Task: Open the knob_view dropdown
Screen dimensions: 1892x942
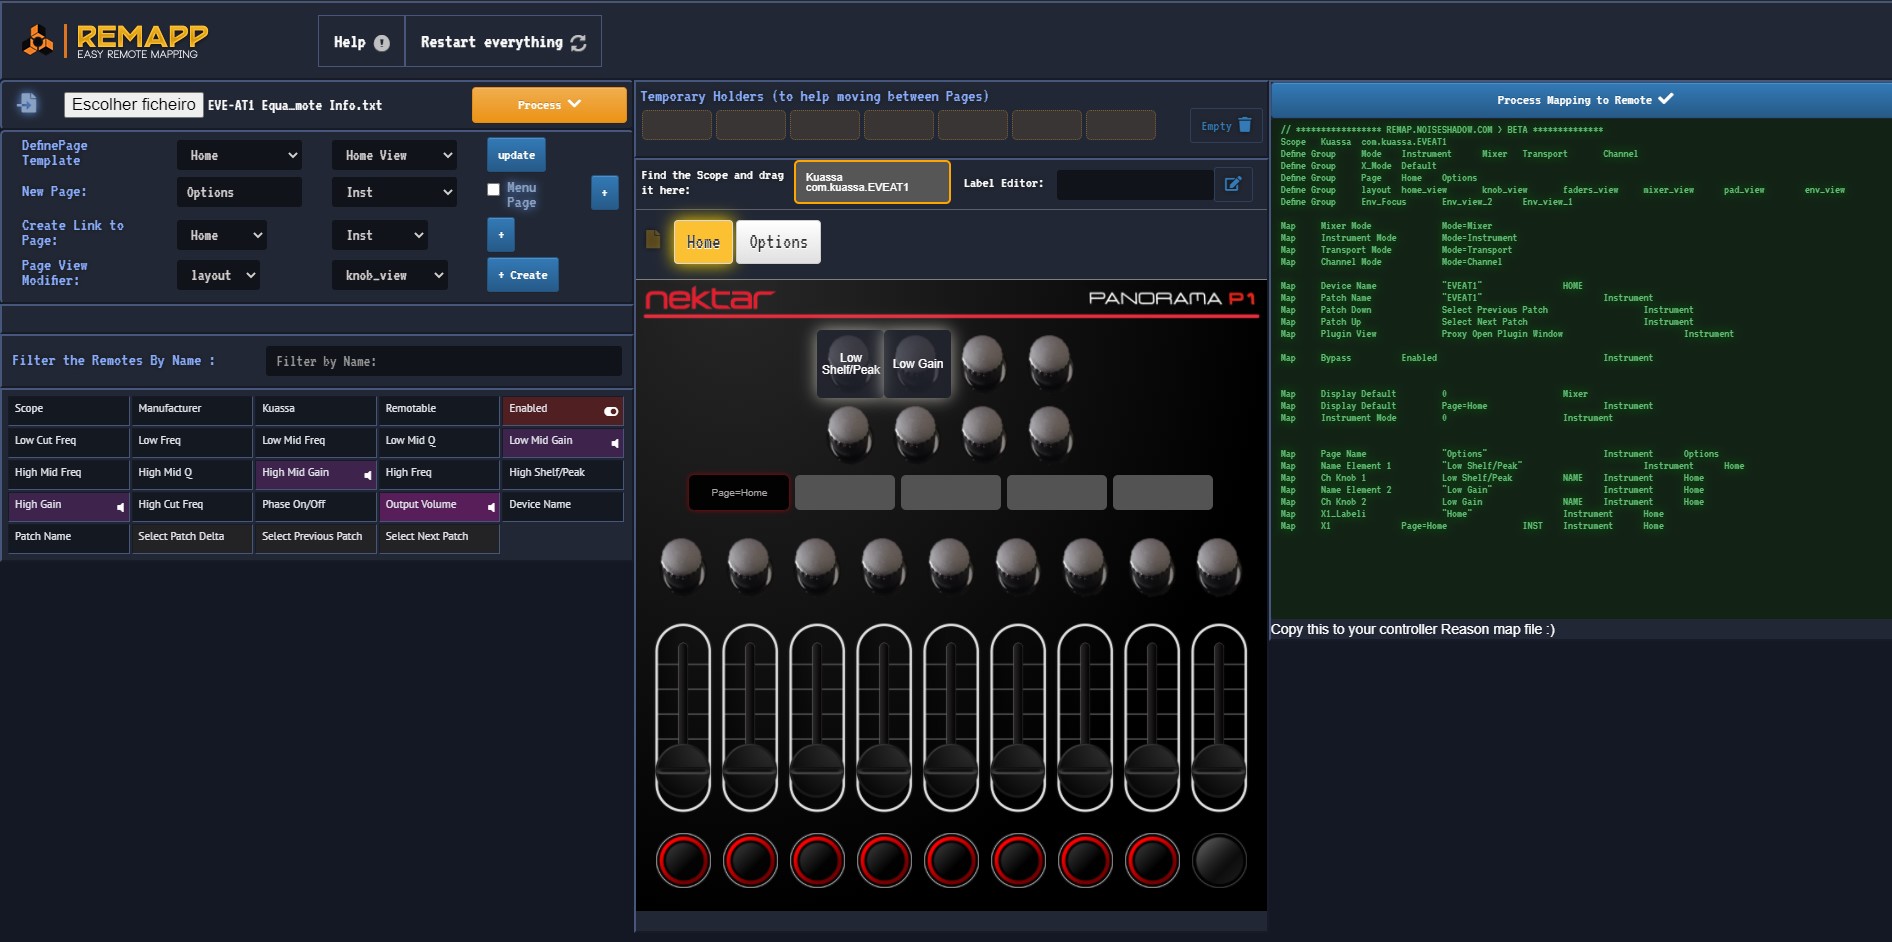Action: tap(389, 275)
